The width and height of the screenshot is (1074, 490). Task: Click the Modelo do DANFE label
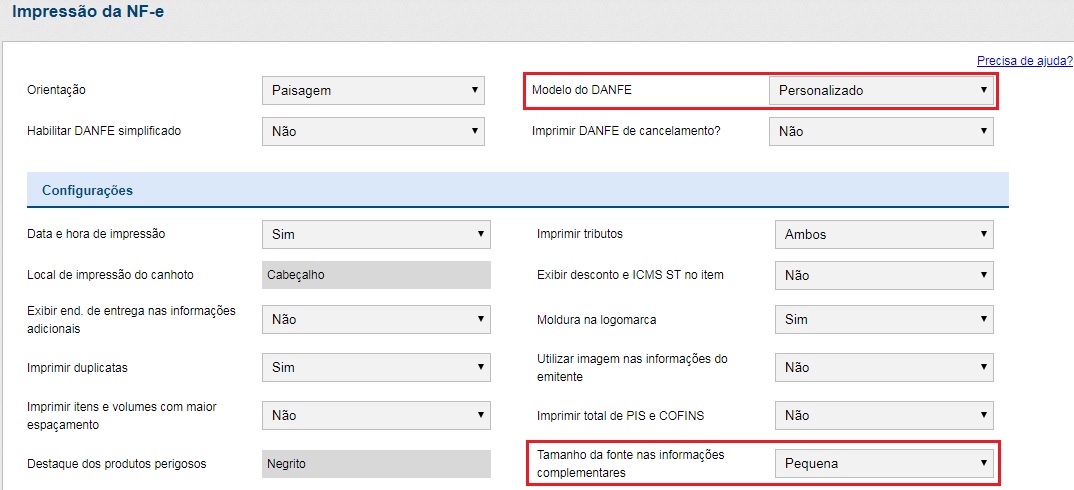click(x=581, y=90)
